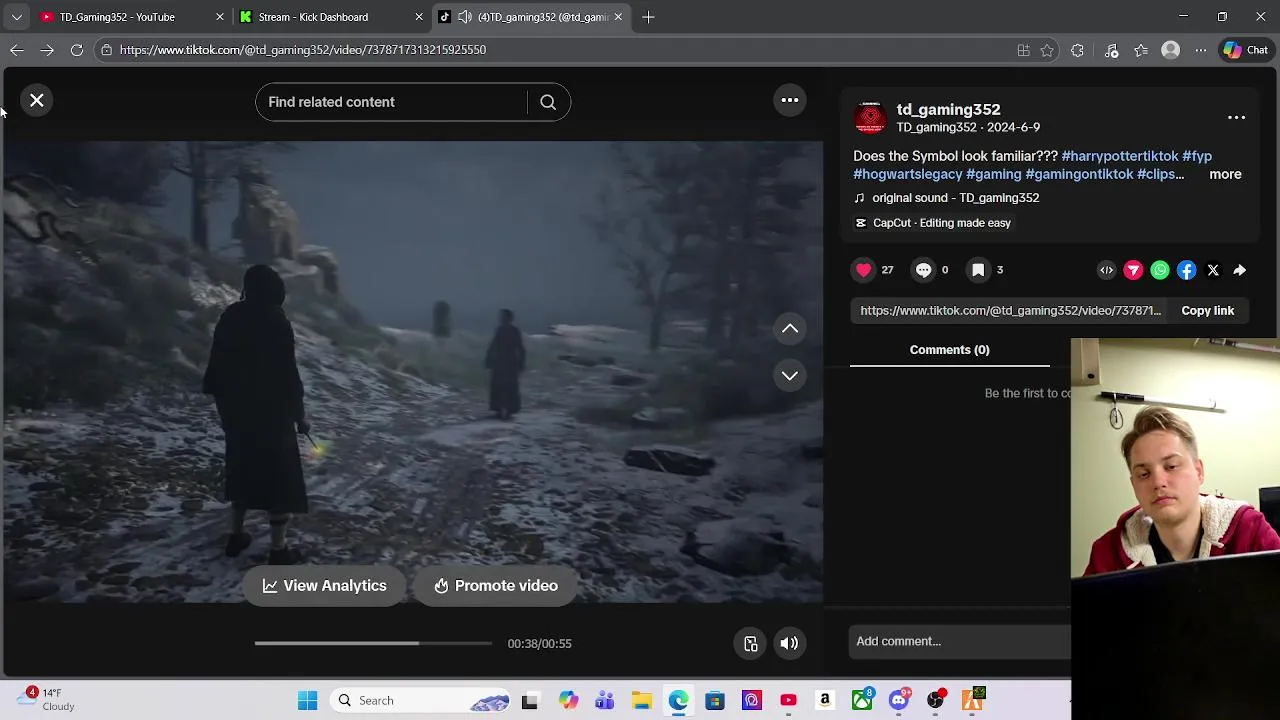Screen dimensions: 1280x720
Task: Mute the video with the speaker icon
Action: tap(789, 644)
